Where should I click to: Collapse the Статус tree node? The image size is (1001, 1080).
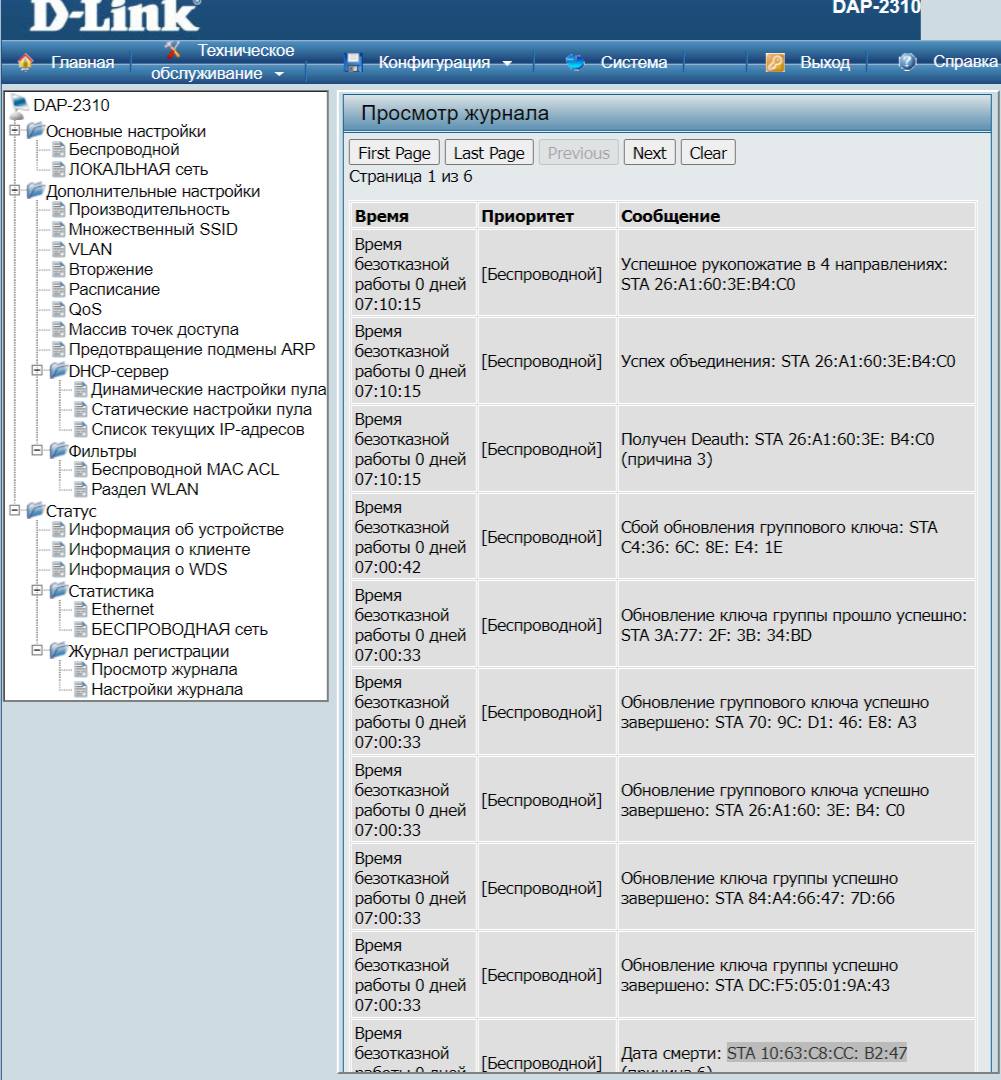coord(15,510)
